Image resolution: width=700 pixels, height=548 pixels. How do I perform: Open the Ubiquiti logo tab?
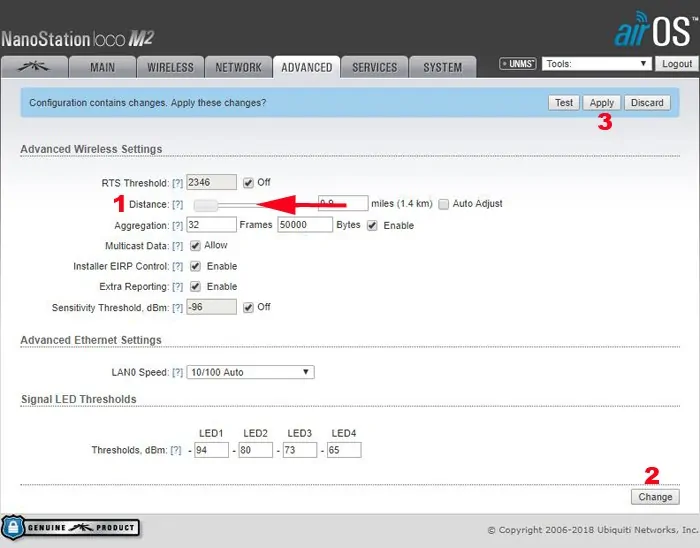pos(34,67)
